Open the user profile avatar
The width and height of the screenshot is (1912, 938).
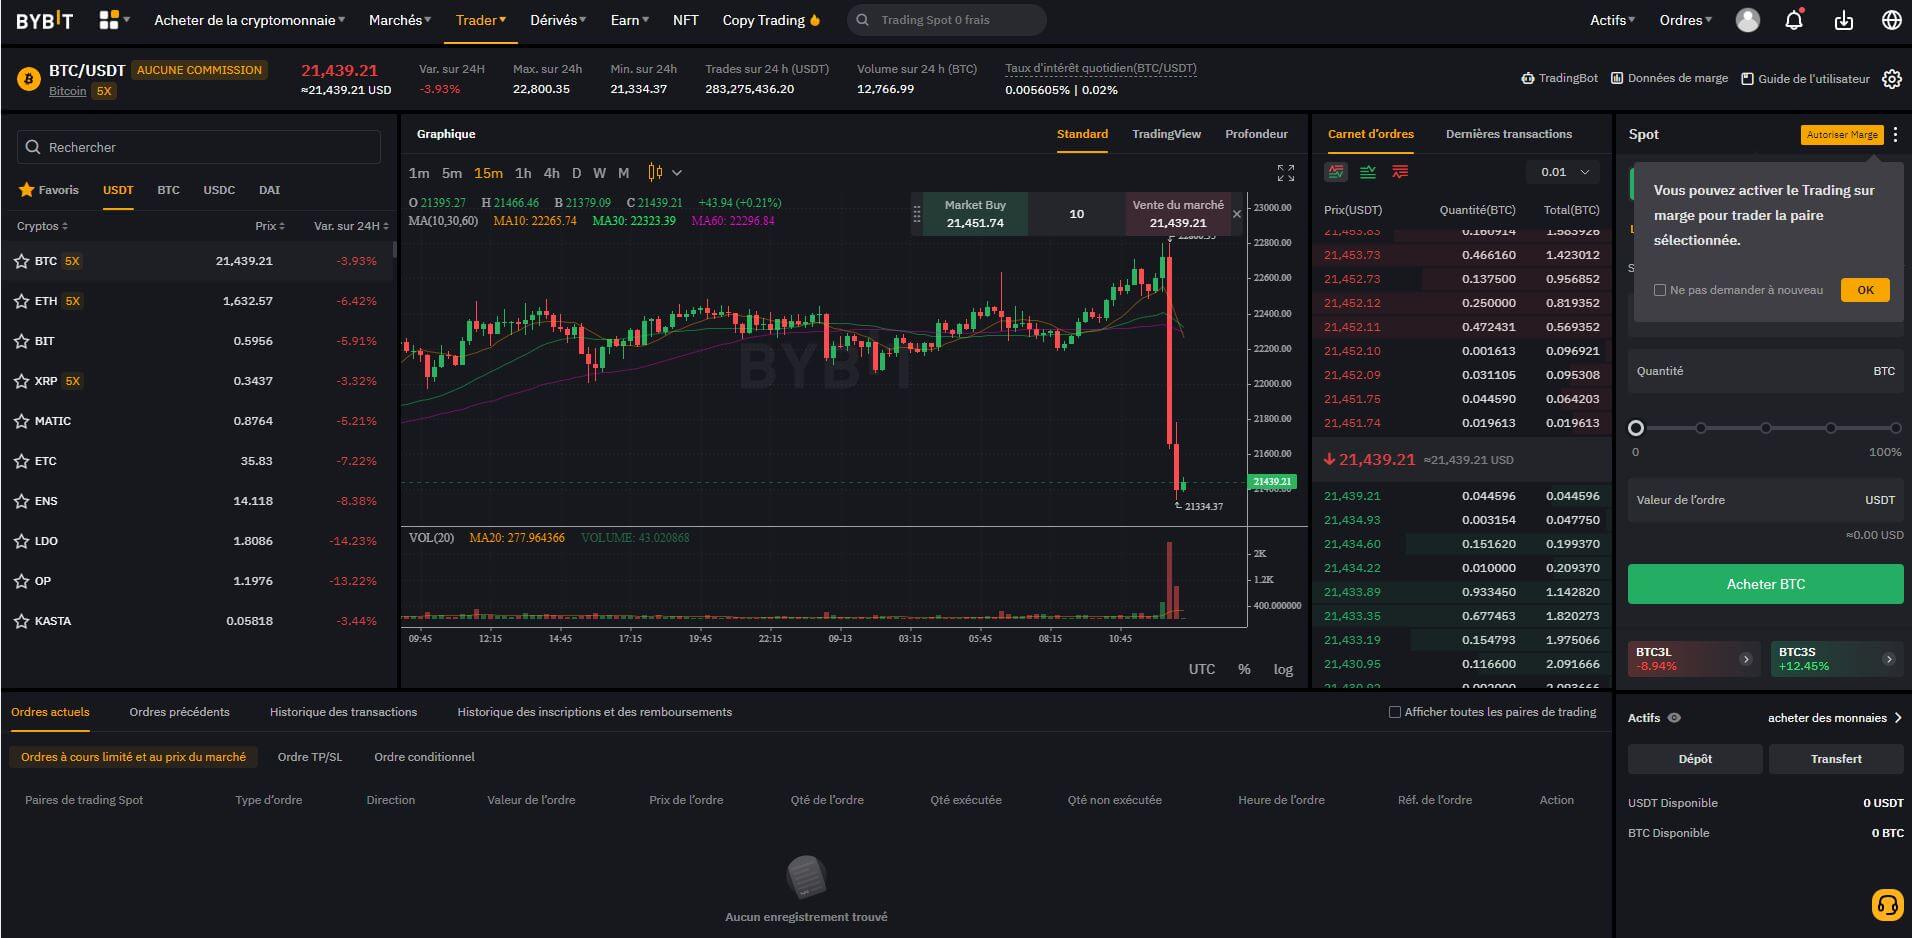1747,20
